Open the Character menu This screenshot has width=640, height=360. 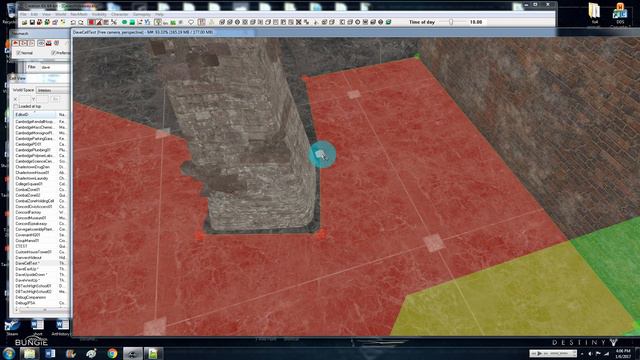[x=120, y=14]
